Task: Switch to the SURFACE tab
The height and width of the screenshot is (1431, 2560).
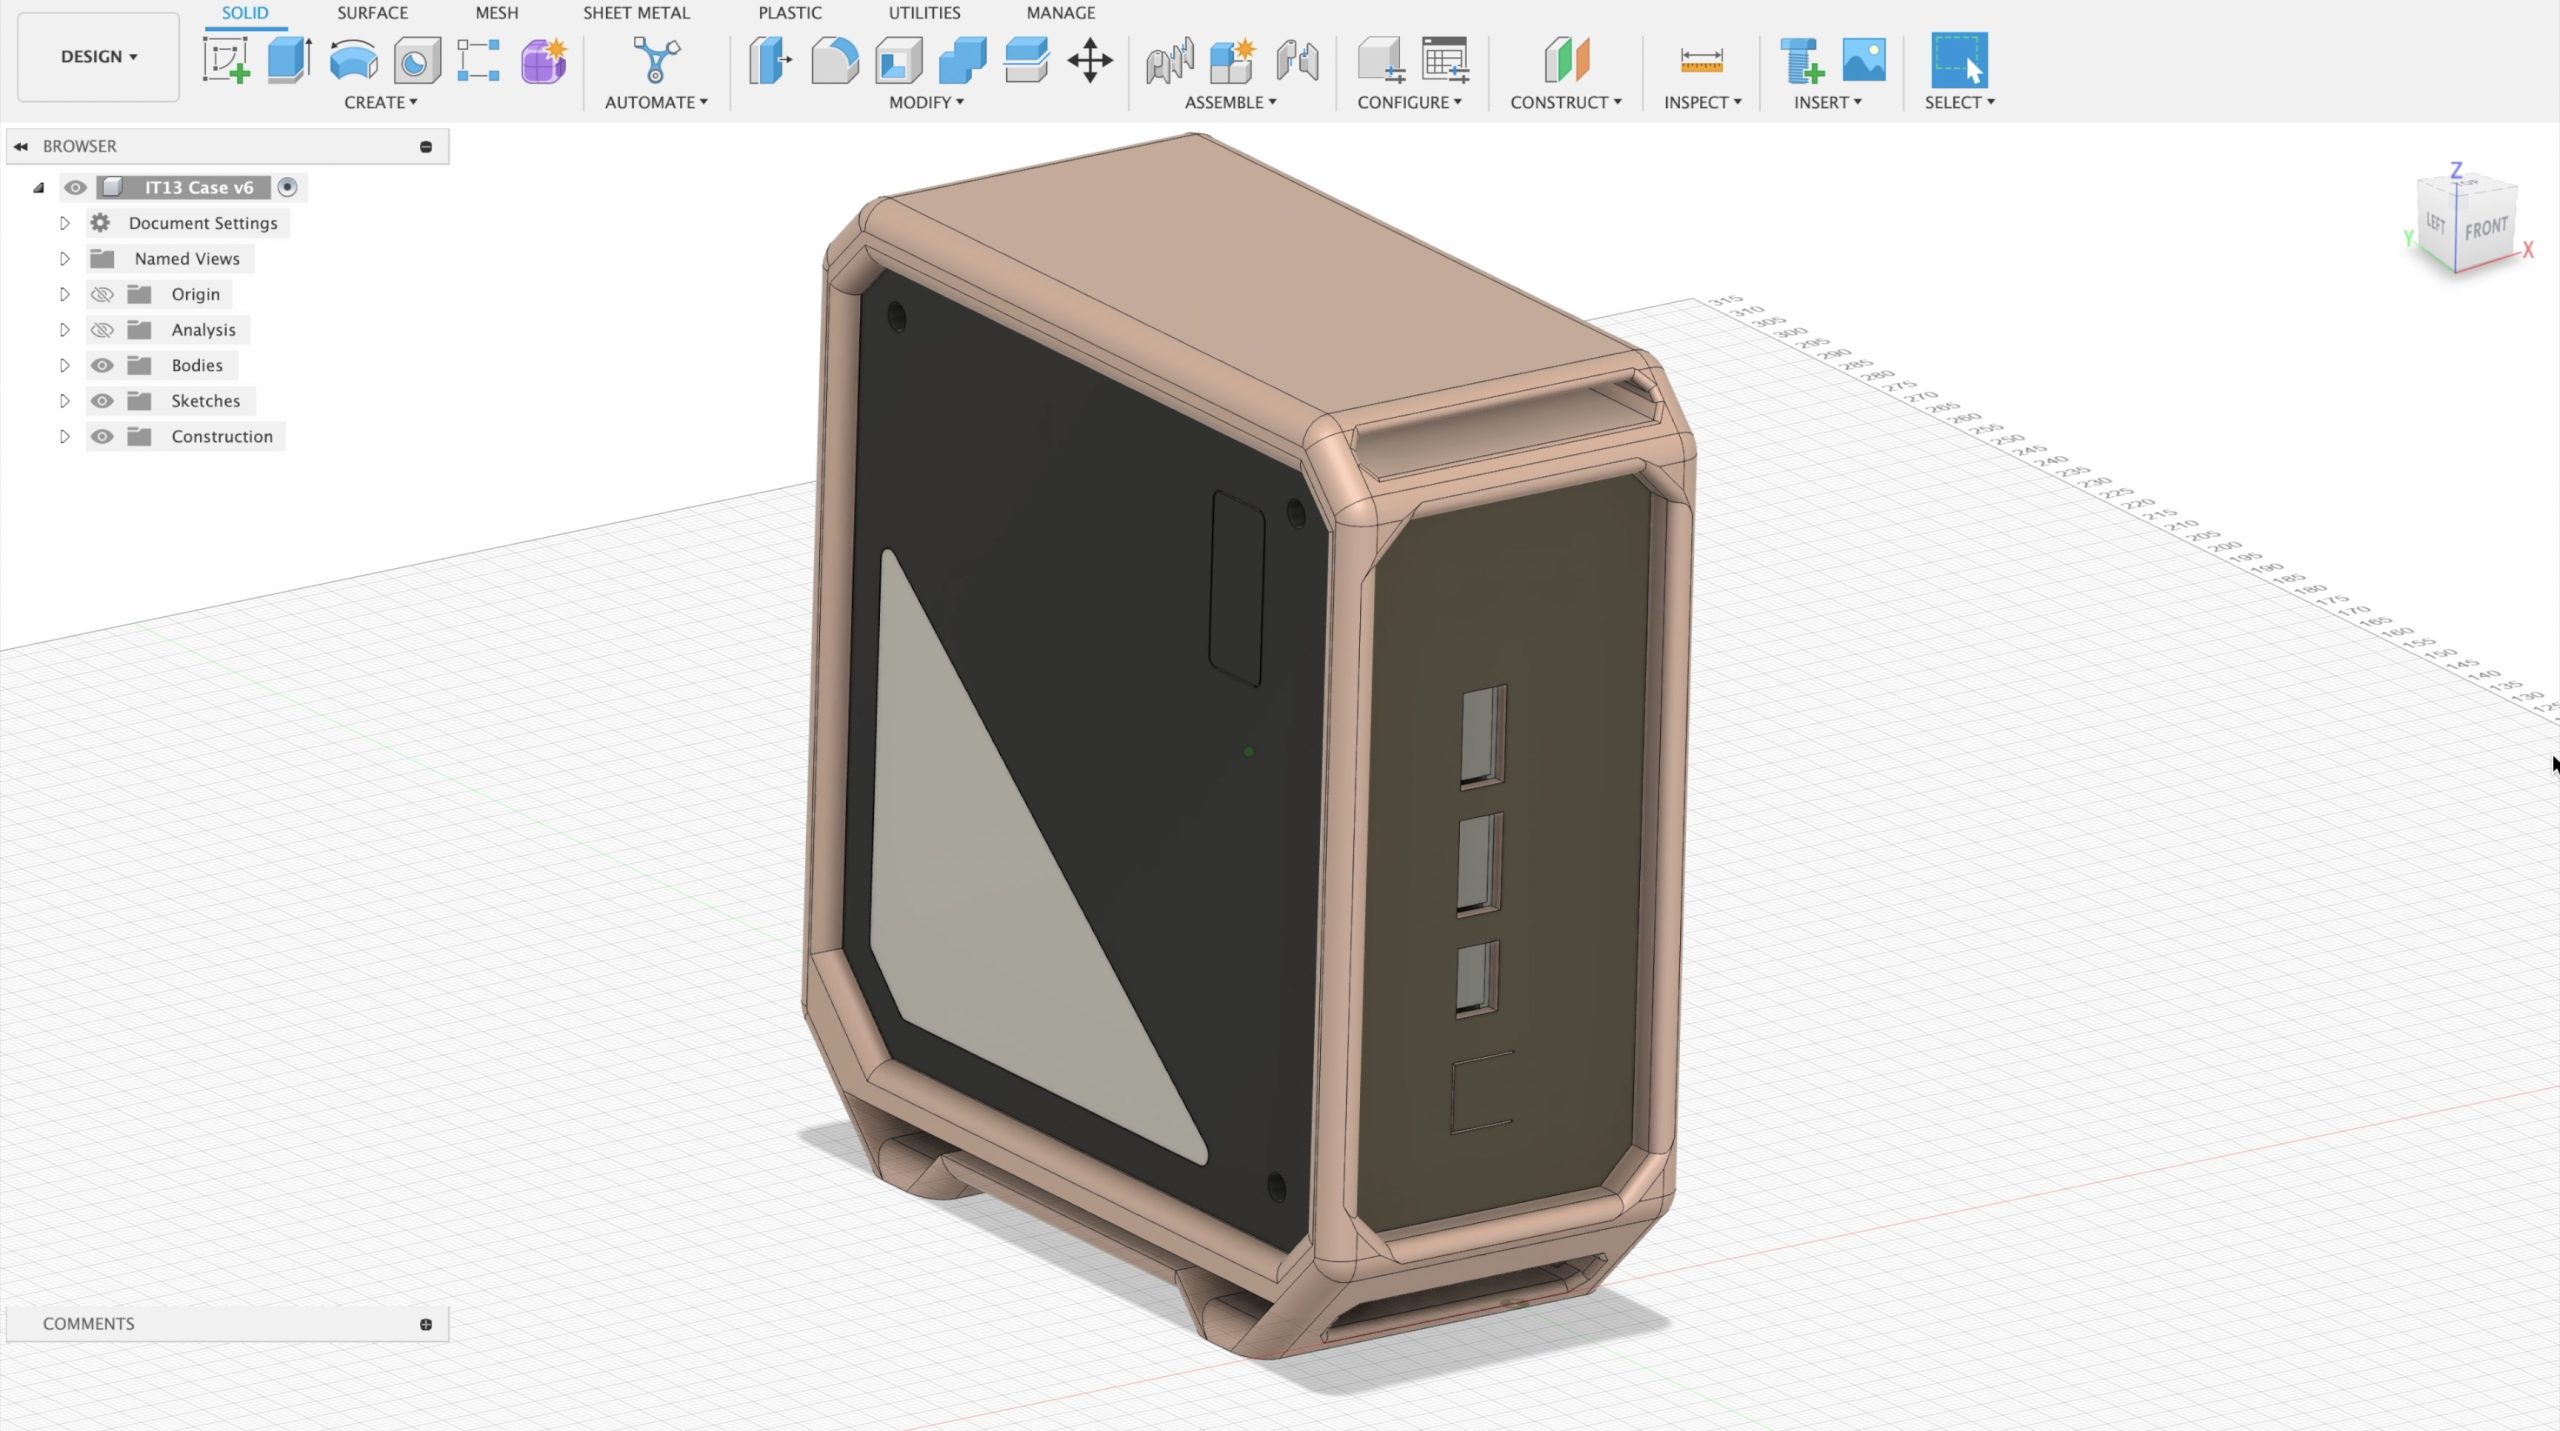Action: (372, 13)
